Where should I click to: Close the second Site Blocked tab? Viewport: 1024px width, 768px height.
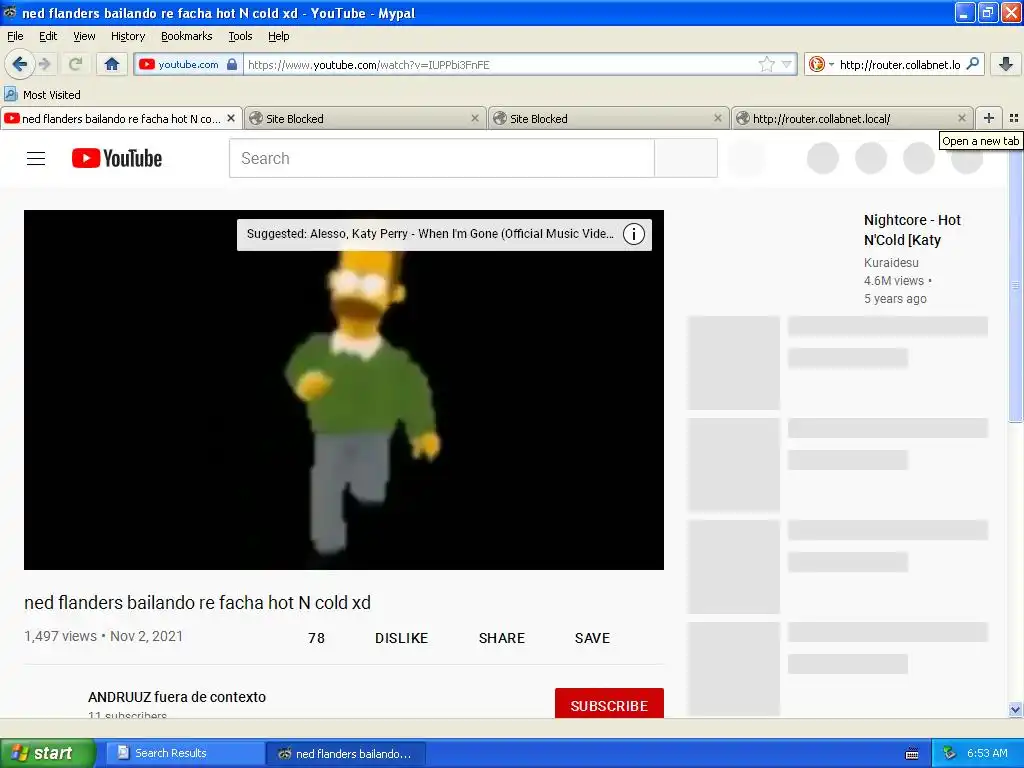click(x=718, y=118)
